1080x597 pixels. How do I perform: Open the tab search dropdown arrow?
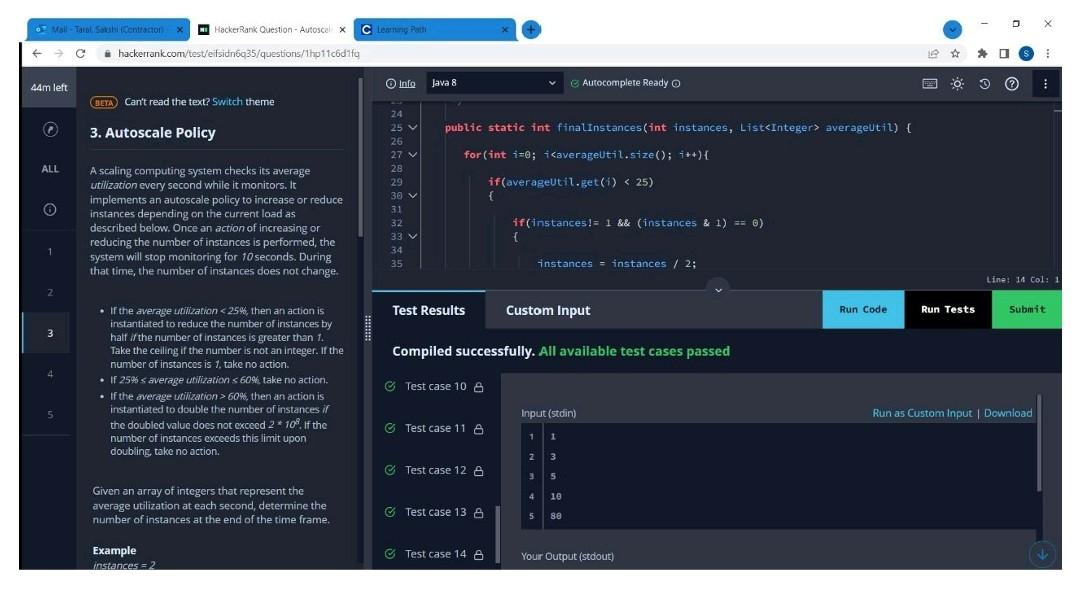pyautogui.click(x=952, y=30)
